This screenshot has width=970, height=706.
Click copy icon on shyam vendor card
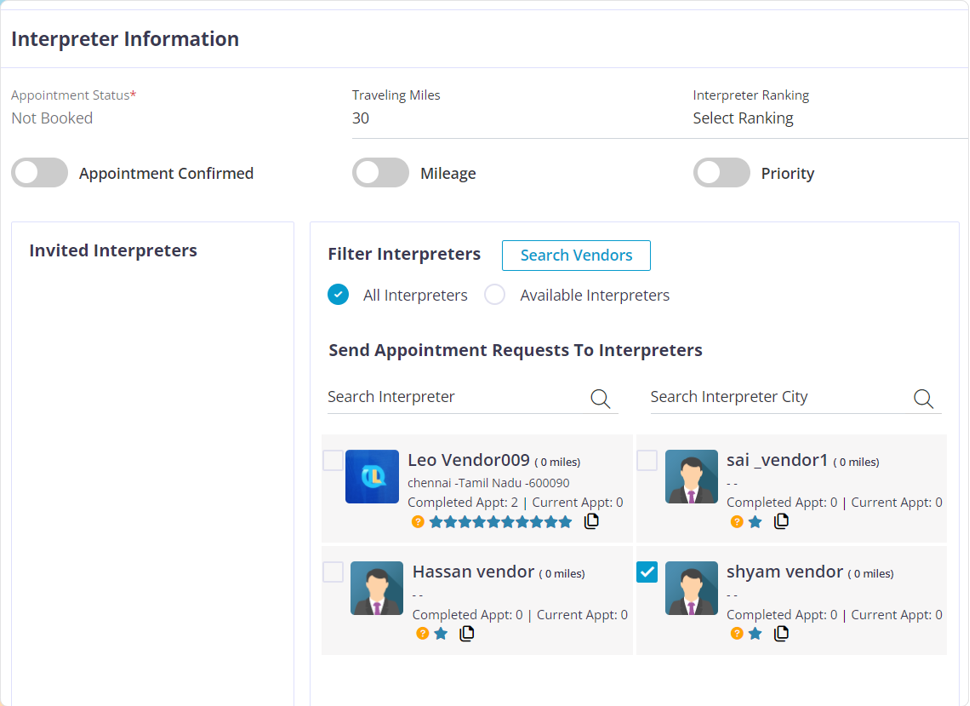point(781,633)
